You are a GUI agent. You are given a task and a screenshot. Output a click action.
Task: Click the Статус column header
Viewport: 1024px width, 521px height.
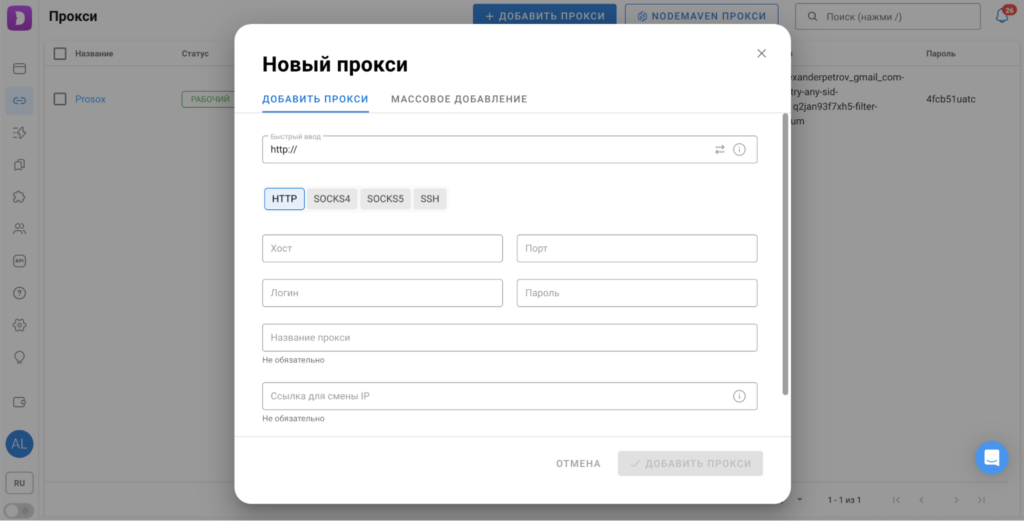(x=195, y=54)
